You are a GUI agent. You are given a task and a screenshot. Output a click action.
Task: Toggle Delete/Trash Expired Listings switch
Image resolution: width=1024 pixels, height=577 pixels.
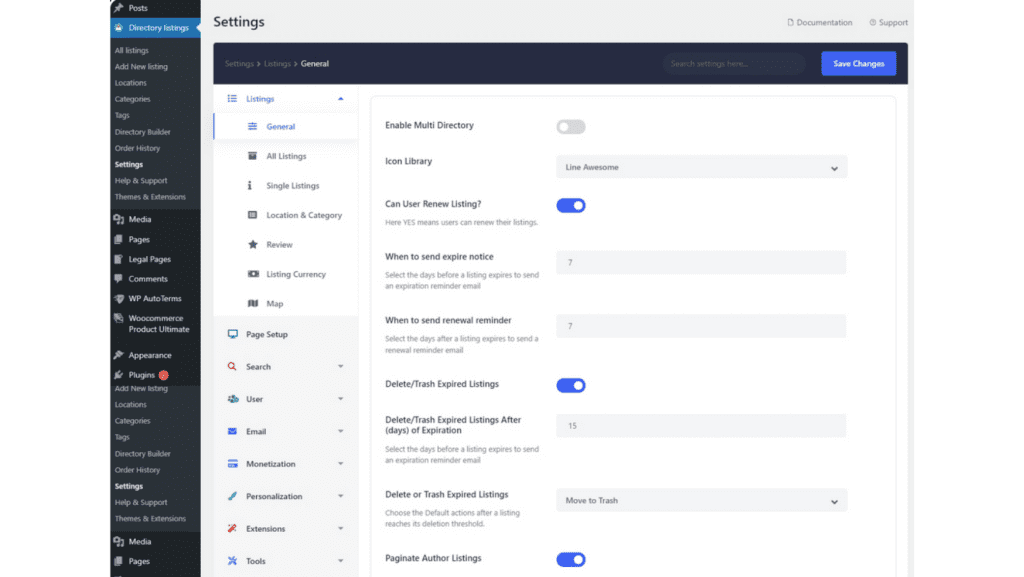[x=571, y=385]
